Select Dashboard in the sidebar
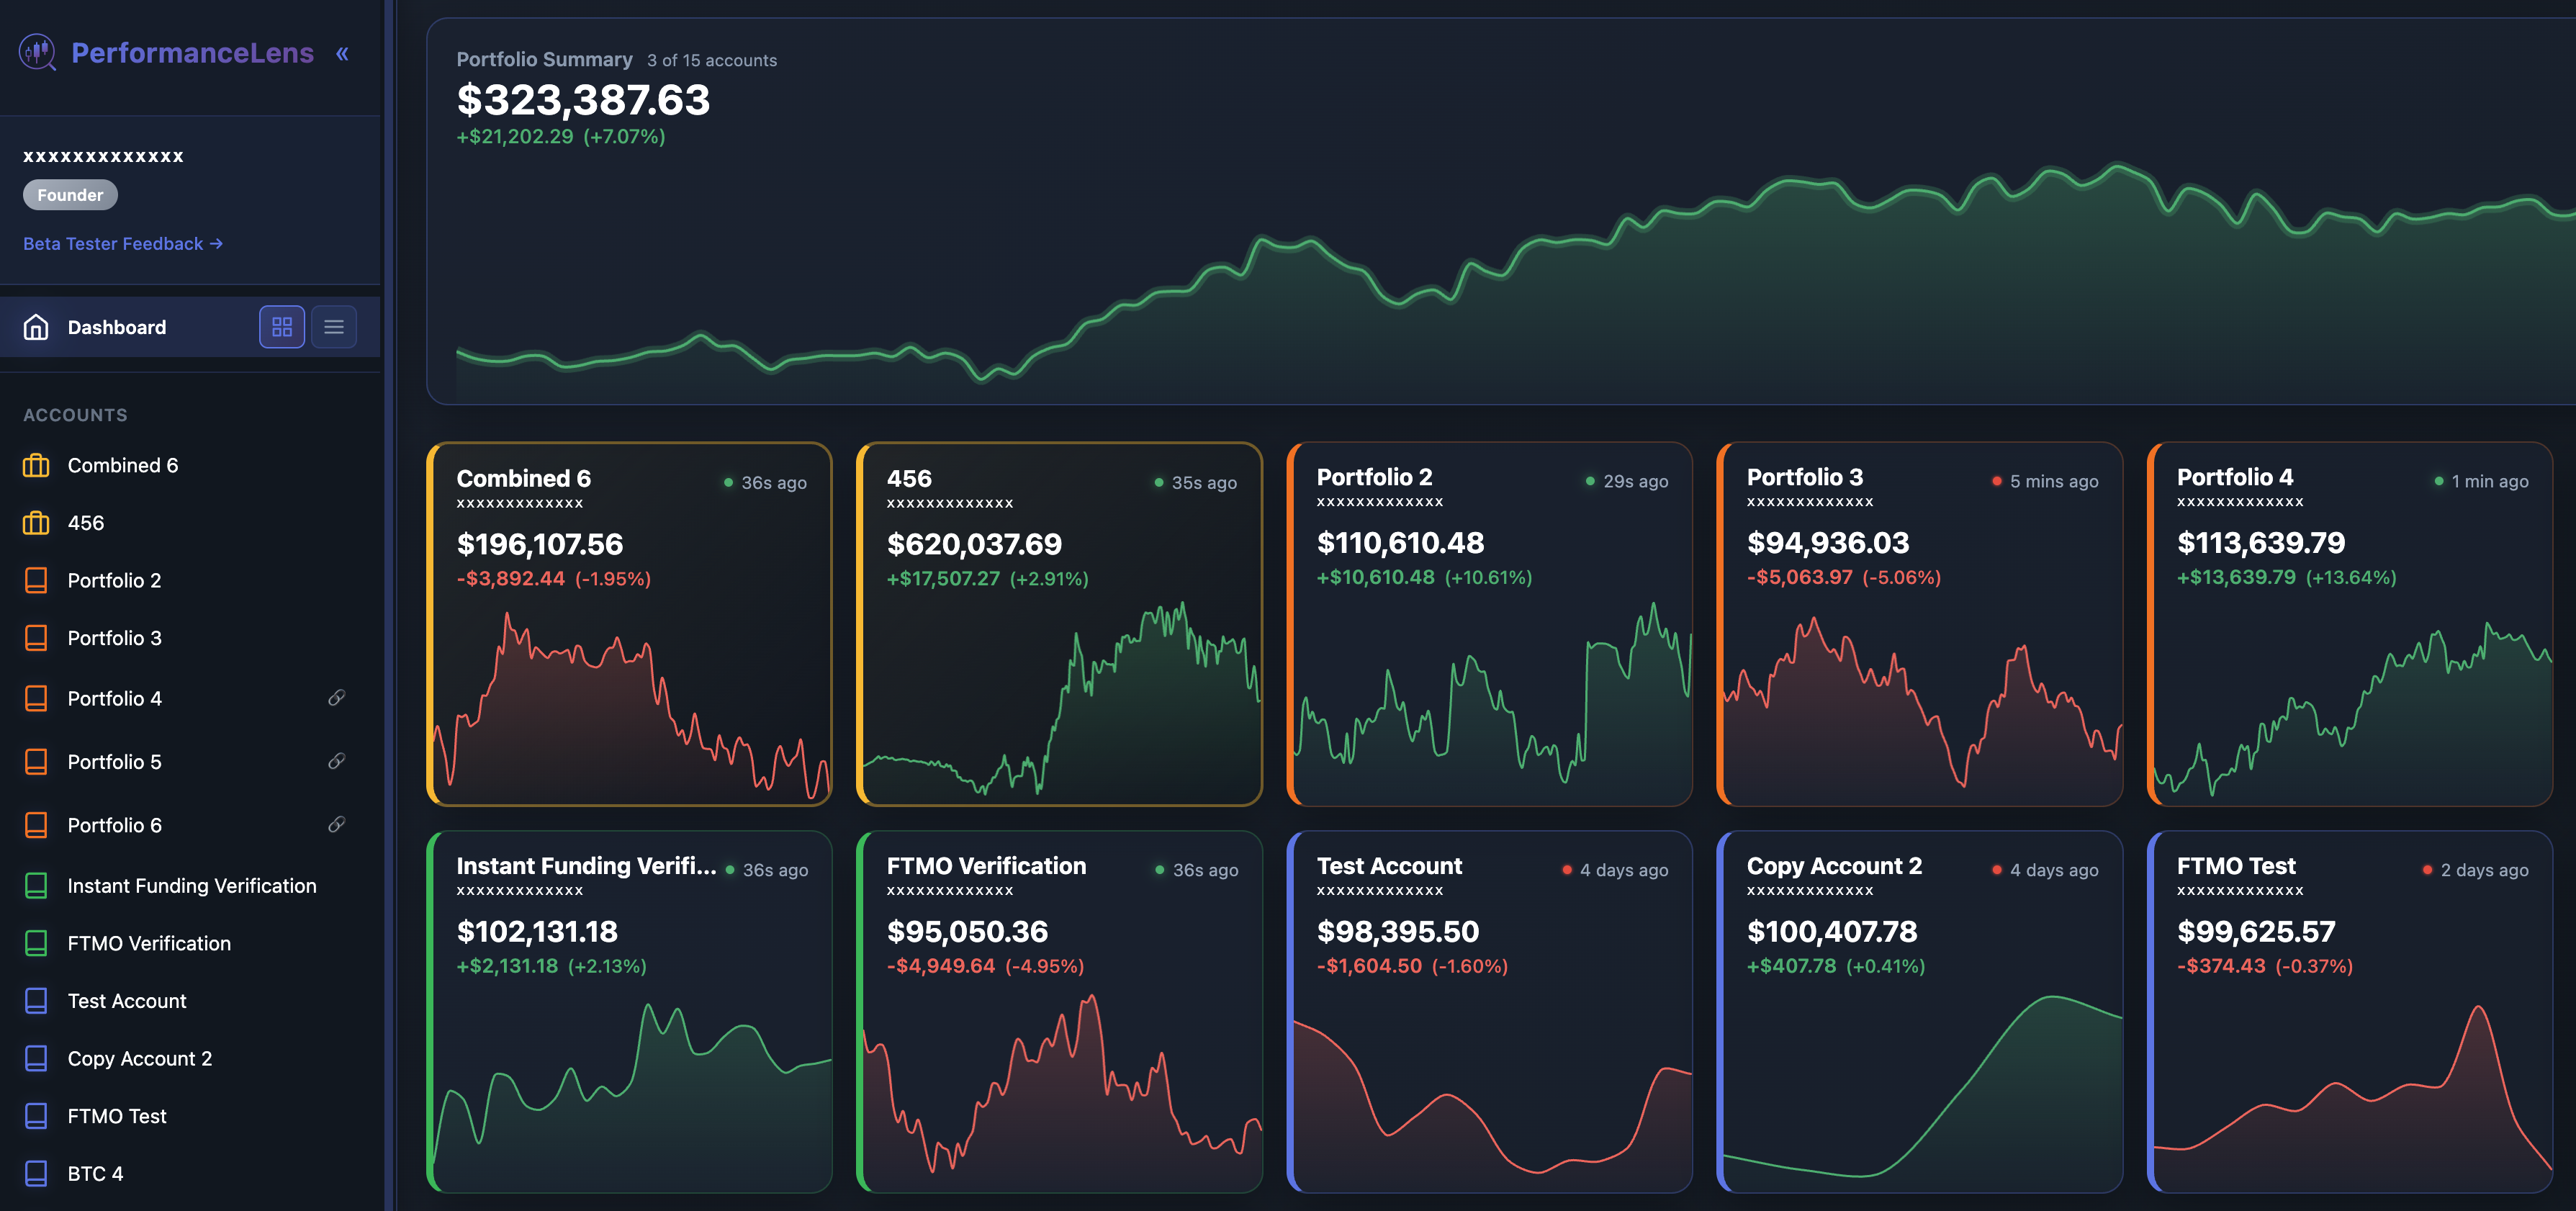The height and width of the screenshot is (1211, 2576). tap(117, 327)
